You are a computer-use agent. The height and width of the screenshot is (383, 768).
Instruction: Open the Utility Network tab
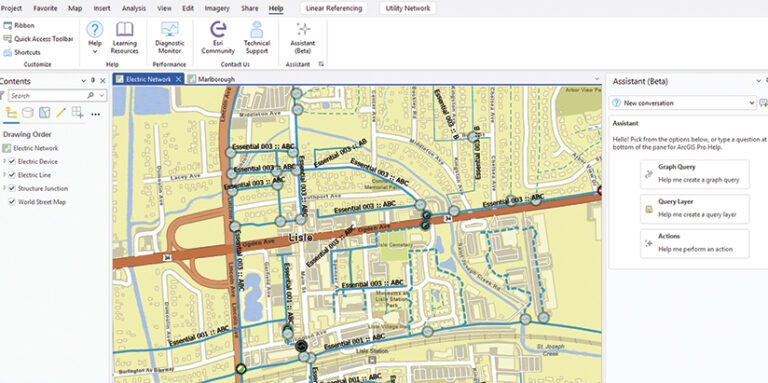(x=408, y=8)
